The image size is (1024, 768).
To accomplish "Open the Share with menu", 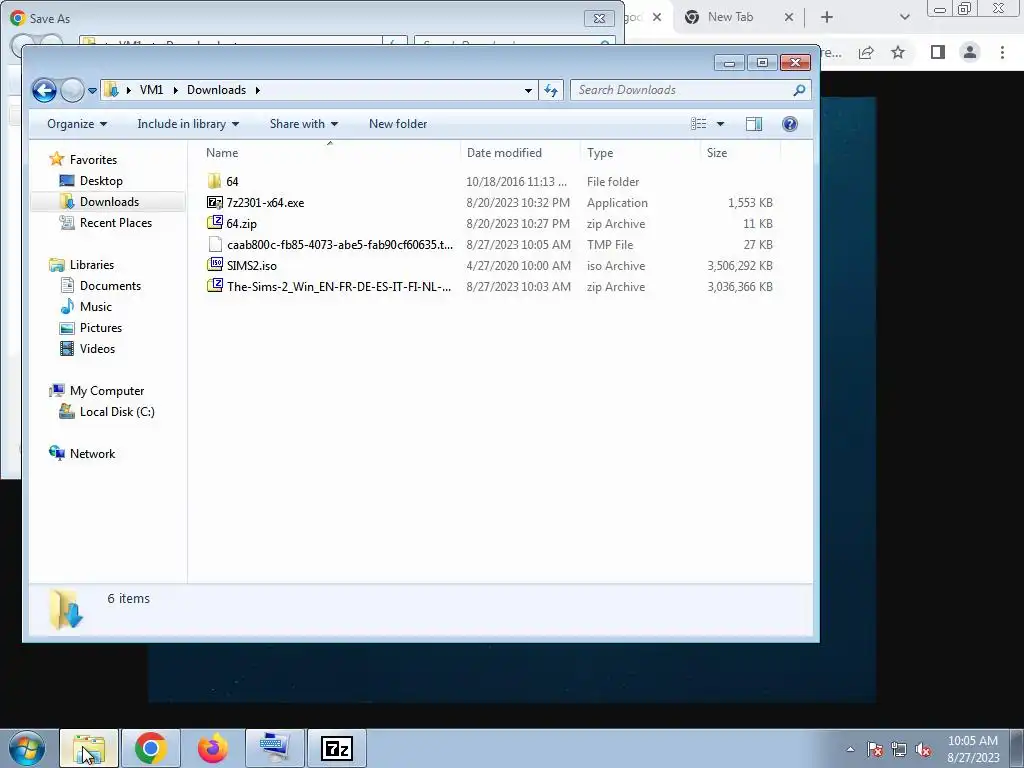I will click(304, 124).
